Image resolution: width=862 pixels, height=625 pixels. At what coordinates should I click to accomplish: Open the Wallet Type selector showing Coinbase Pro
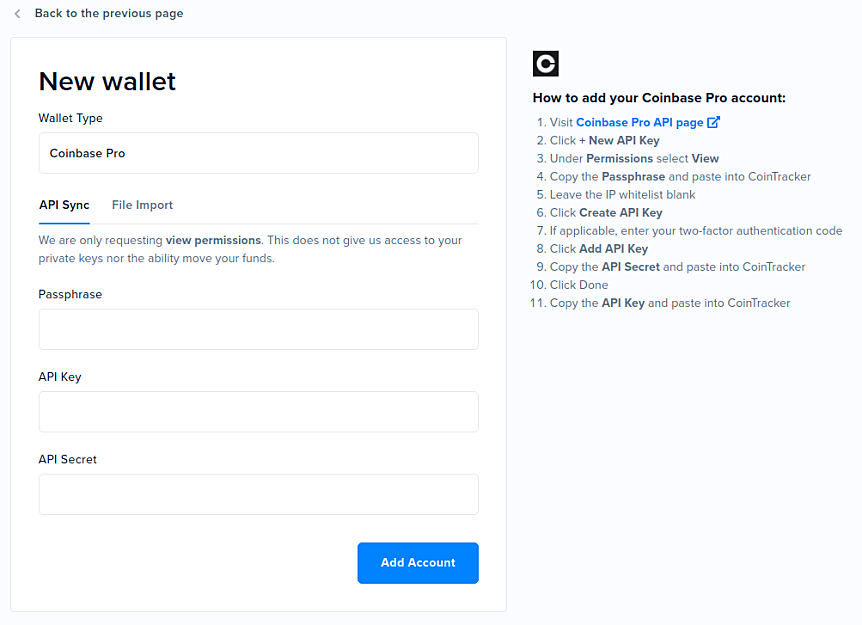[x=258, y=153]
